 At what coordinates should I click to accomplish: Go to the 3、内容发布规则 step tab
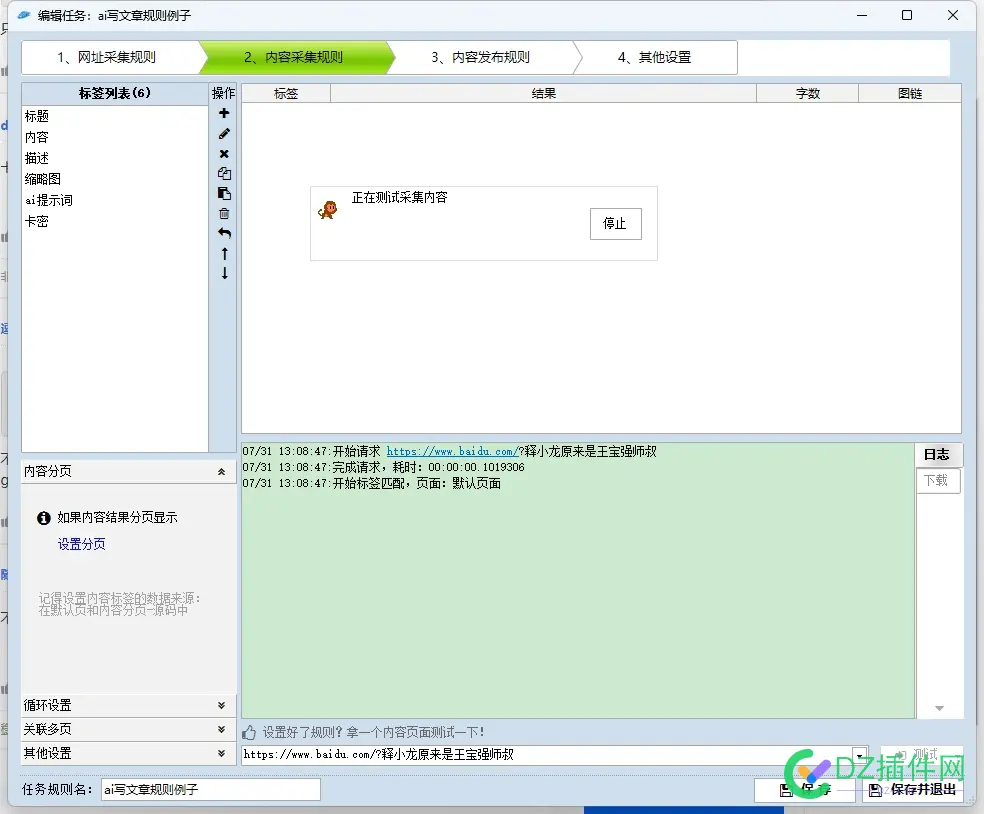[481, 58]
